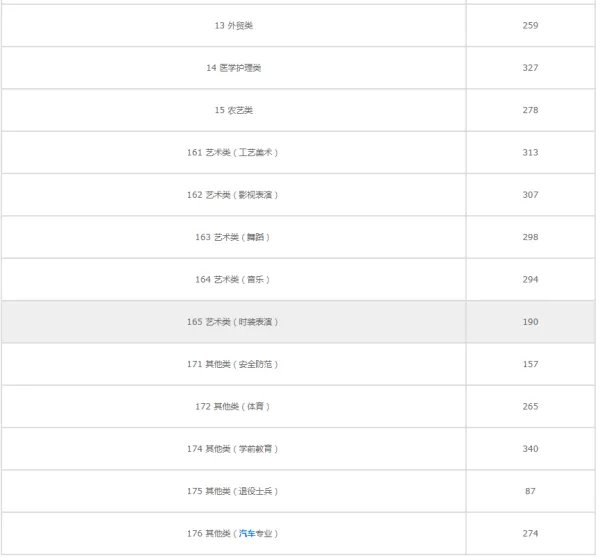Click the 171 其他类(安全防范) cell

[233, 364]
